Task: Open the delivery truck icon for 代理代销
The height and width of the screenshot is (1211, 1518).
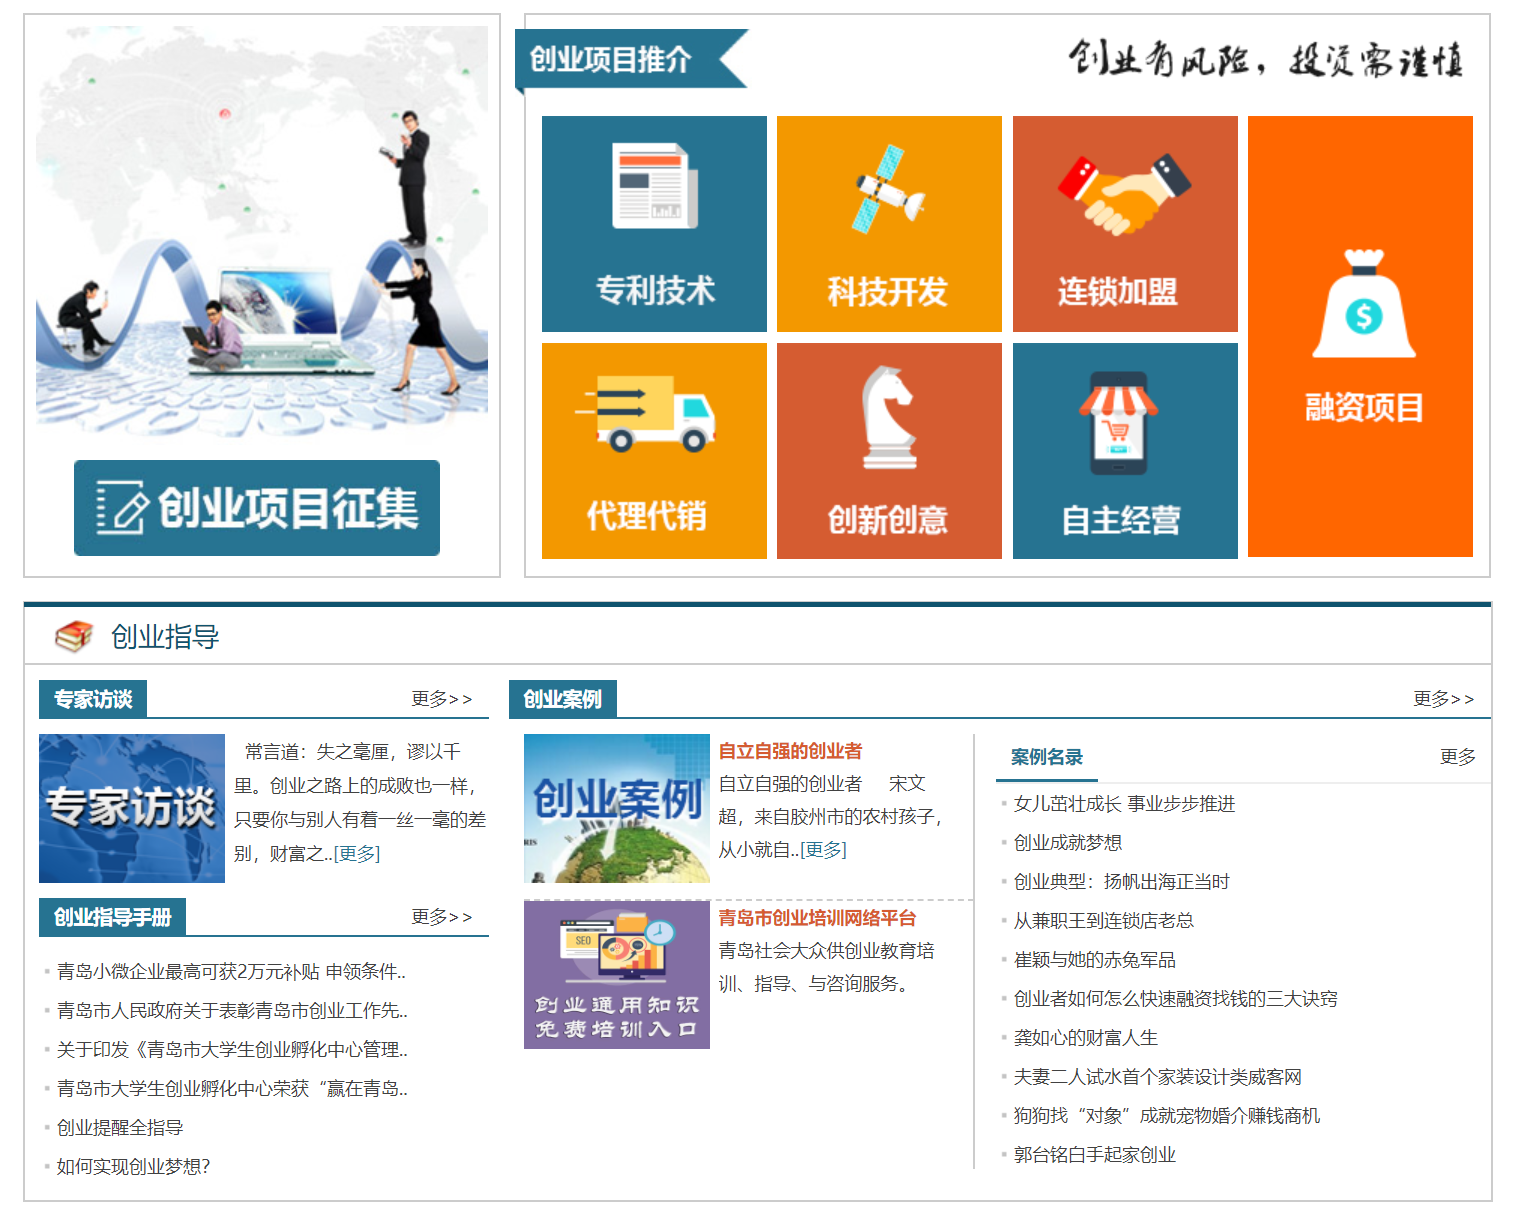Action: point(646,413)
